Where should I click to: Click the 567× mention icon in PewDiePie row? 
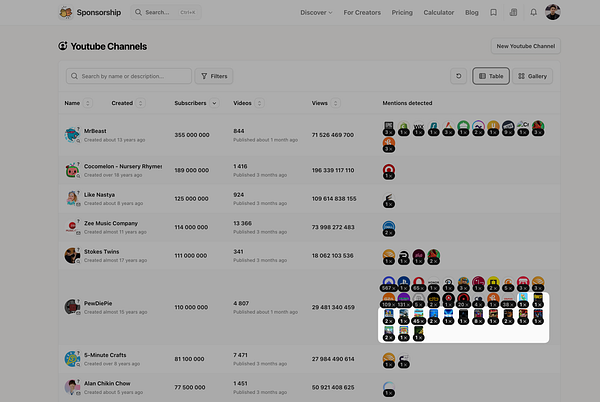pyautogui.click(x=389, y=284)
